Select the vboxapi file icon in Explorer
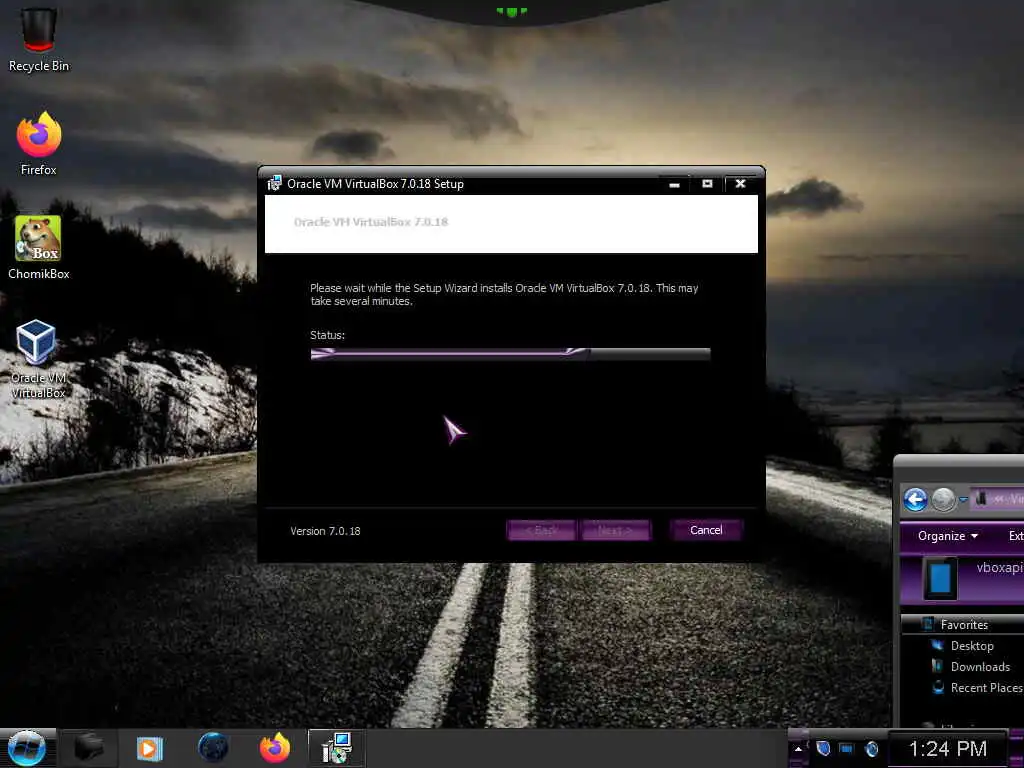Viewport: 1024px width, 768px height. [x=940, y=579]
